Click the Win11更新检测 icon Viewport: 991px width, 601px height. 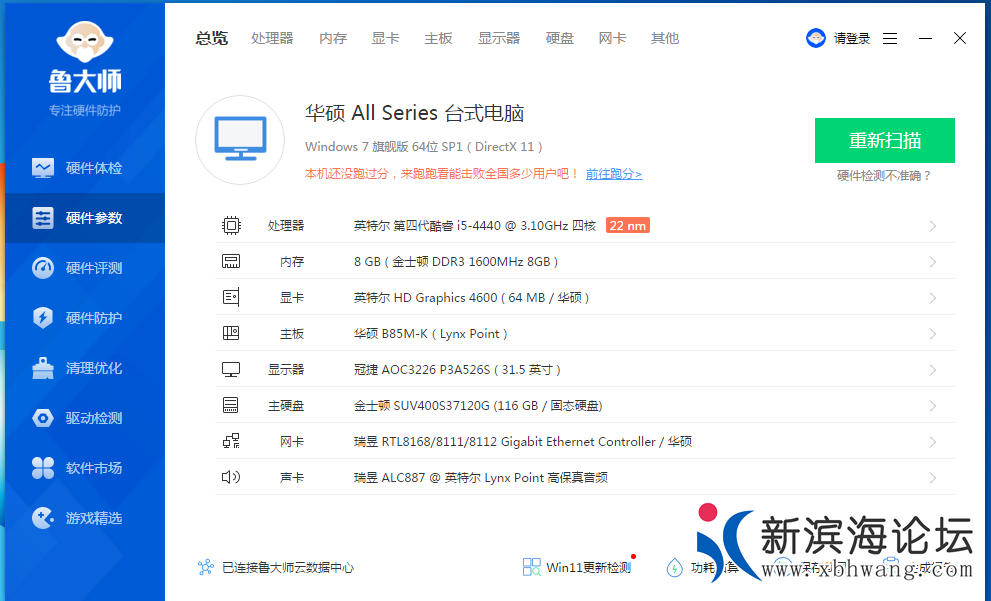point(532,567)
